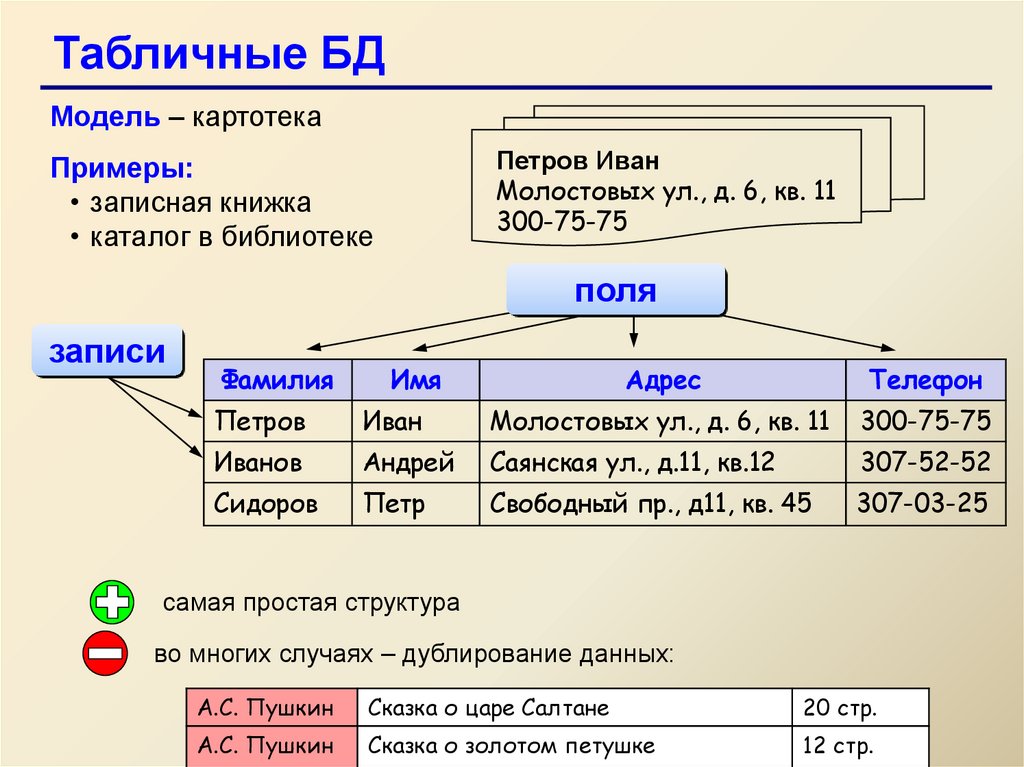Select the 'Адрес' column header
The width and height of the screenshot is (1024, 767).
click(x=662, y=380)
